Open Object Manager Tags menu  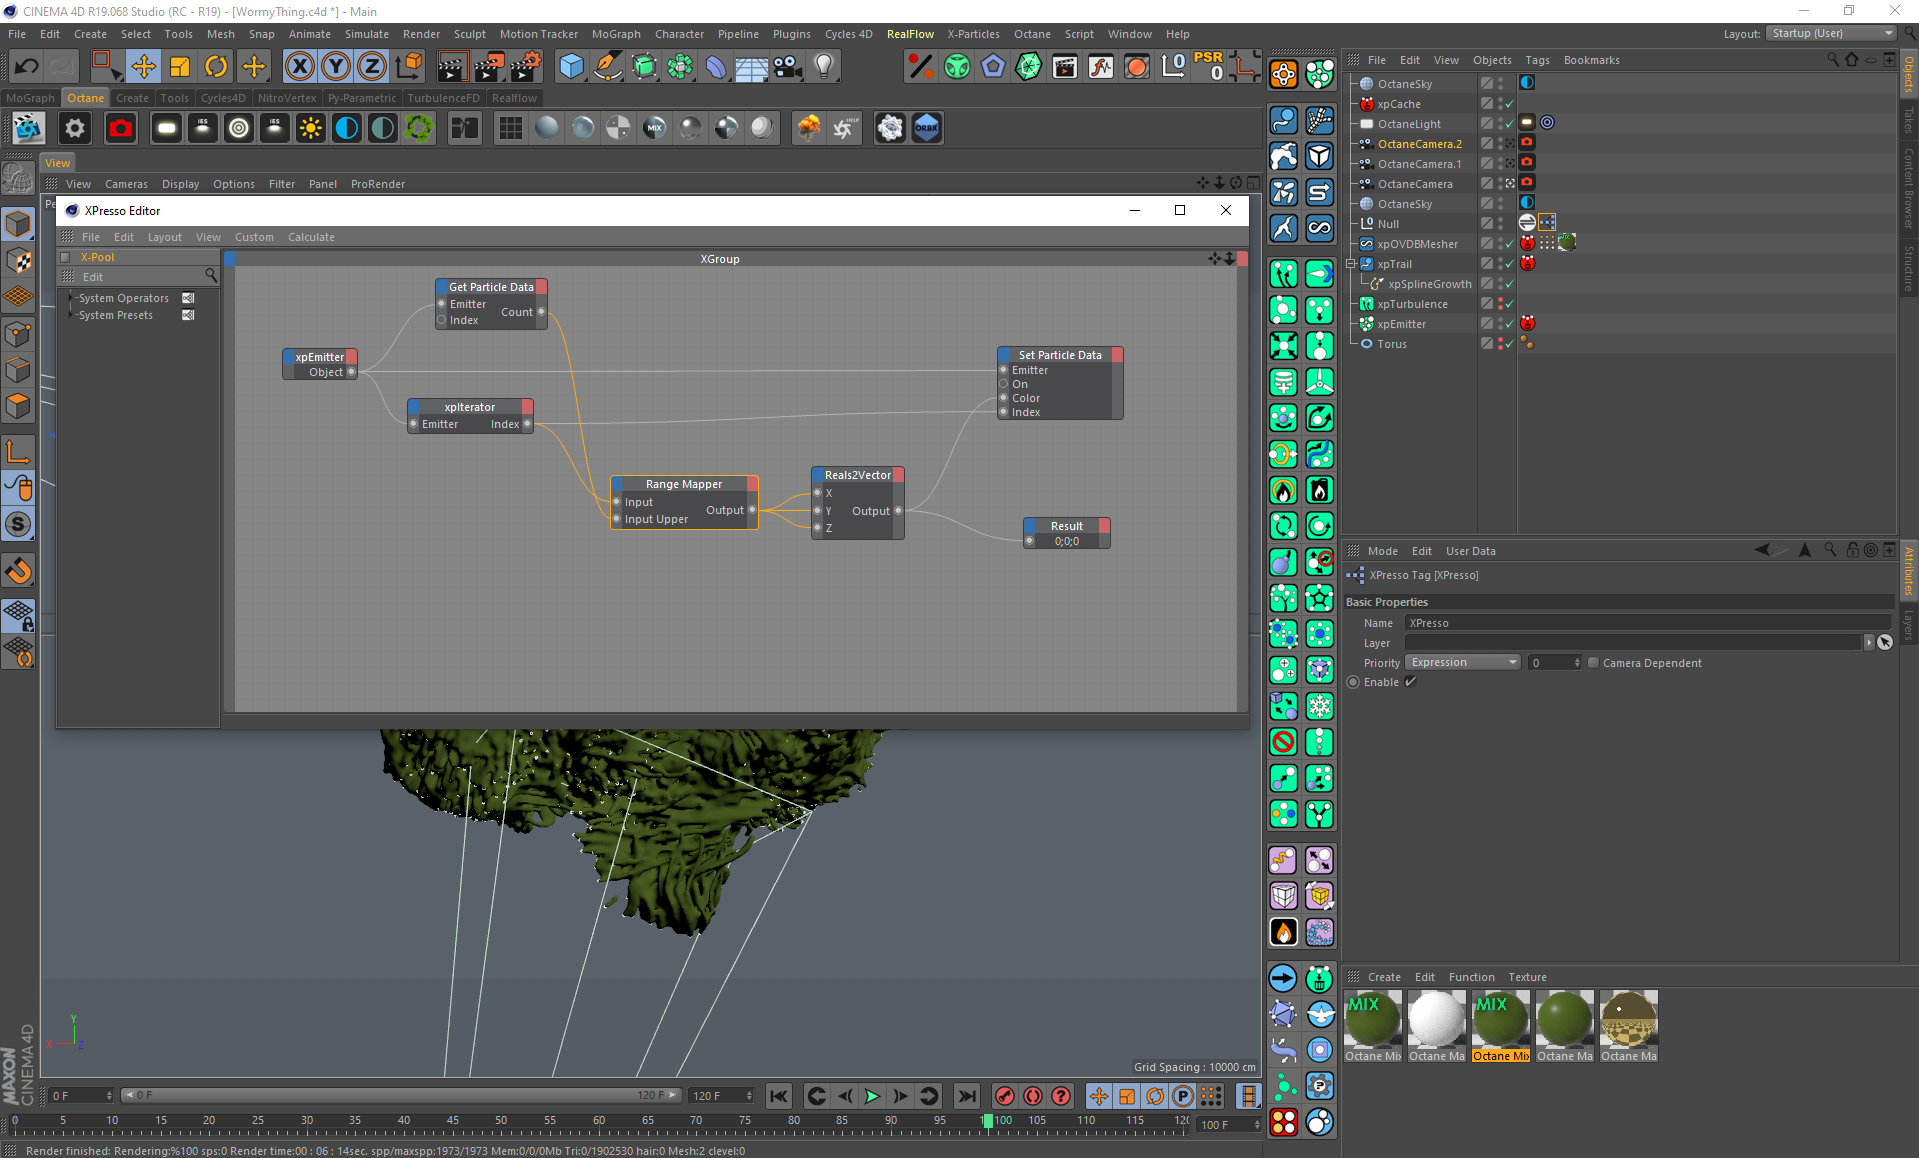[x=1537, y=60]
